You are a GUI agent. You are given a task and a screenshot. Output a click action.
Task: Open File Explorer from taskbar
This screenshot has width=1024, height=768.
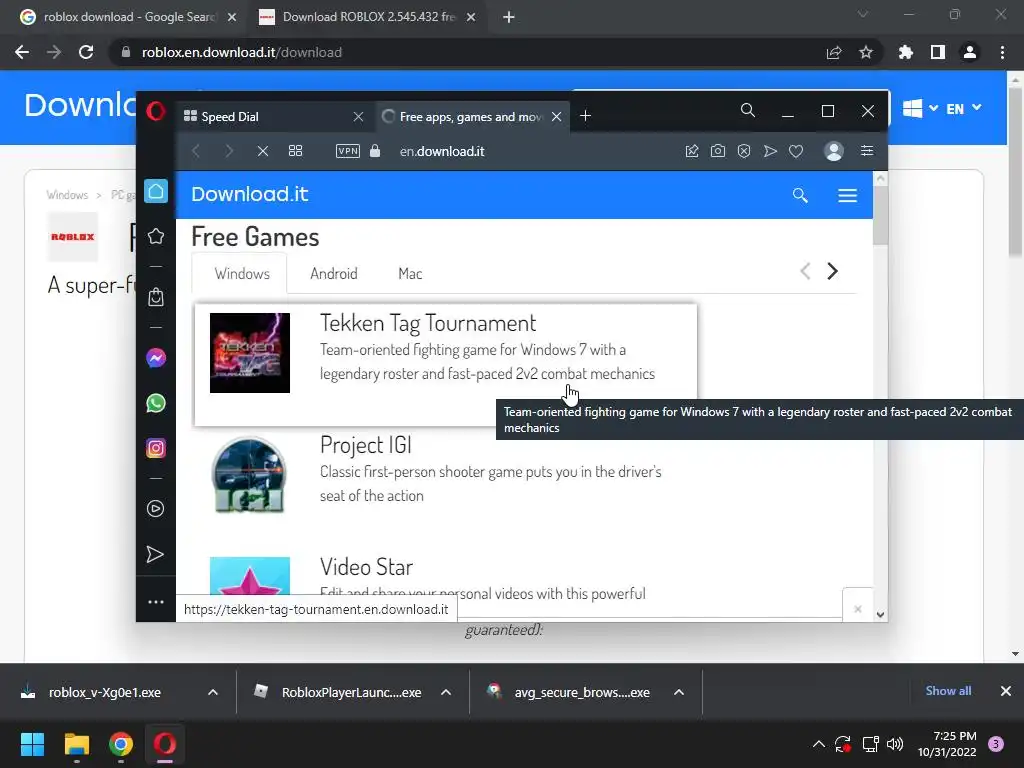76,744
